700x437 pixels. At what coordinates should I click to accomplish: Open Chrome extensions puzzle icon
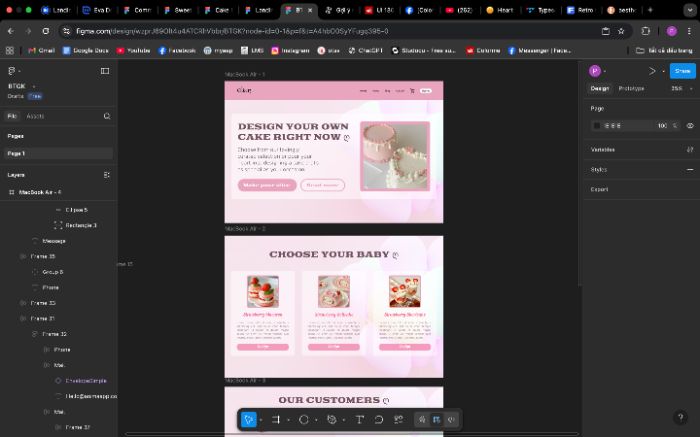coord(646,31)
